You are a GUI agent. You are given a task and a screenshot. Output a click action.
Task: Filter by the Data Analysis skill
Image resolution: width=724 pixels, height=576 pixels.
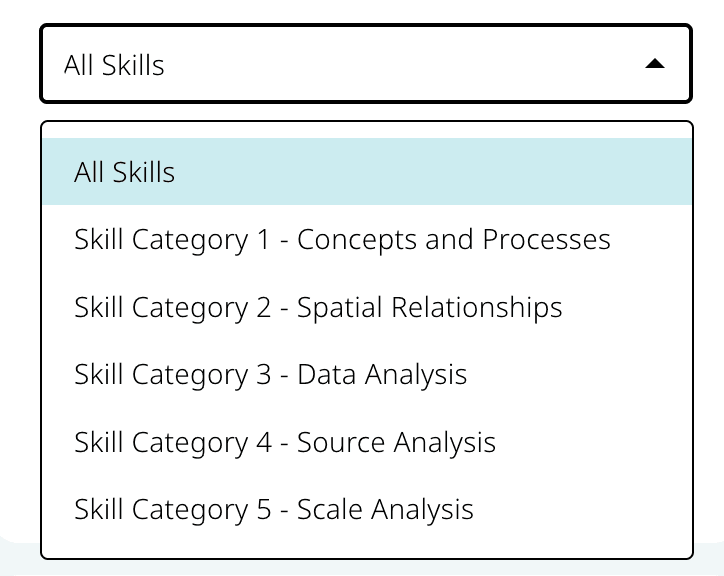[270, 375]
